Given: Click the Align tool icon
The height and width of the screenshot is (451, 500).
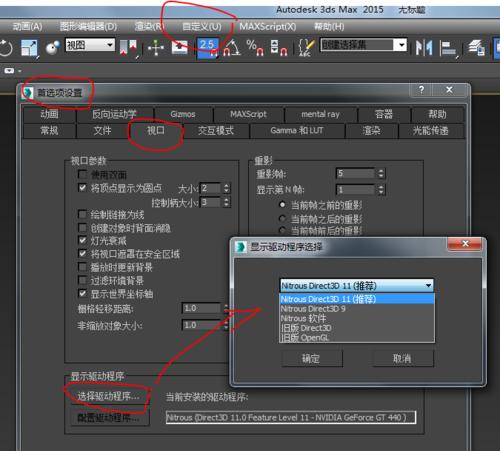Looking at the screenshot, I should 448,48.
